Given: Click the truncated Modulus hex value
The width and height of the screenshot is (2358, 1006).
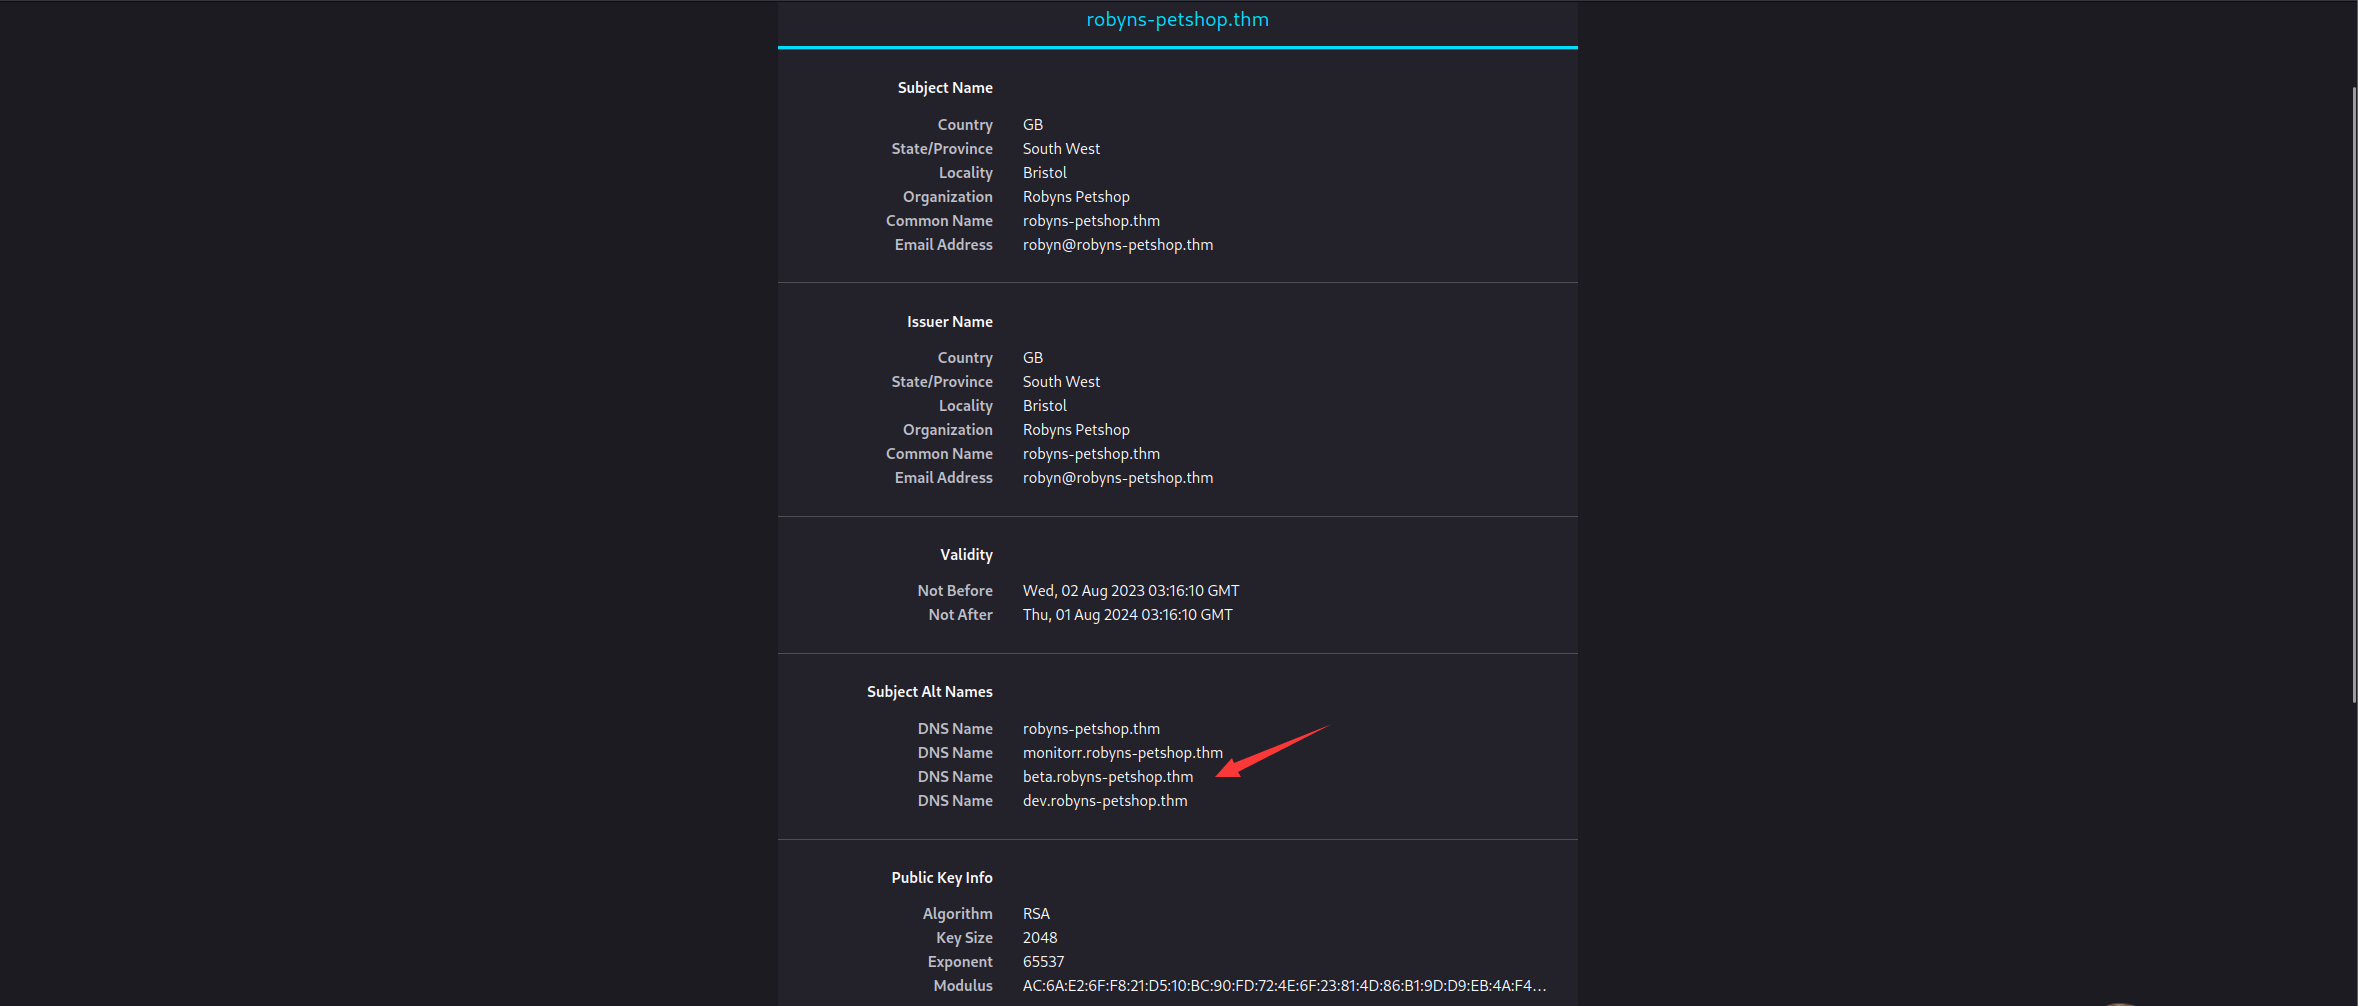Looking at the screenshot, I should pyautogui.click(x=1283, y=986).
